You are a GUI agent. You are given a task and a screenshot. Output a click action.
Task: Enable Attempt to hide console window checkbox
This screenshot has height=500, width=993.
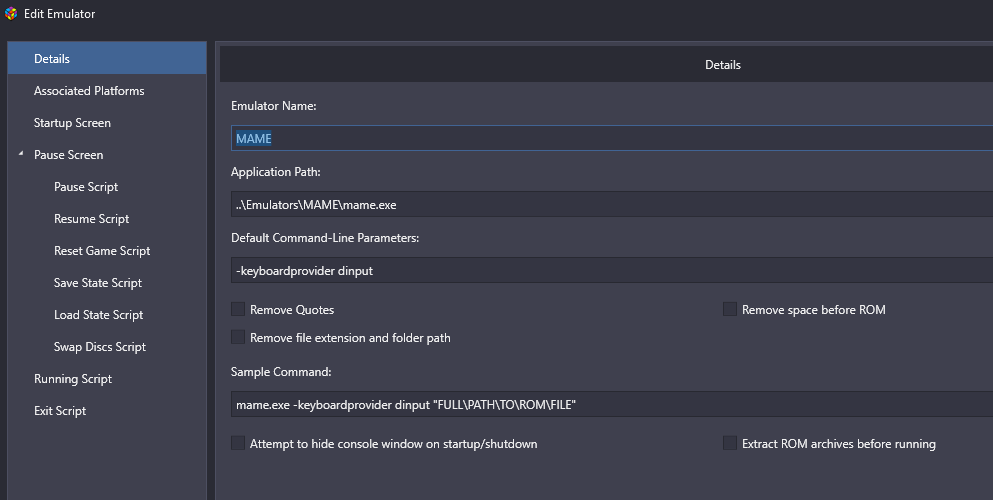pos(238,443)
